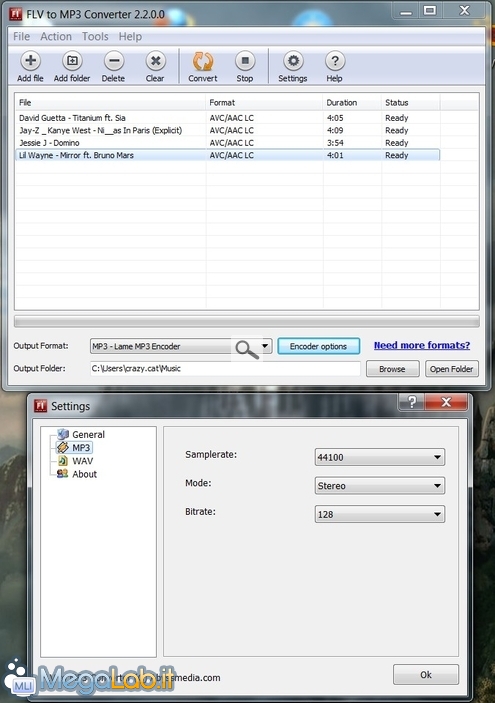
Task: Open the Tools menu
Action: [95, 36]
